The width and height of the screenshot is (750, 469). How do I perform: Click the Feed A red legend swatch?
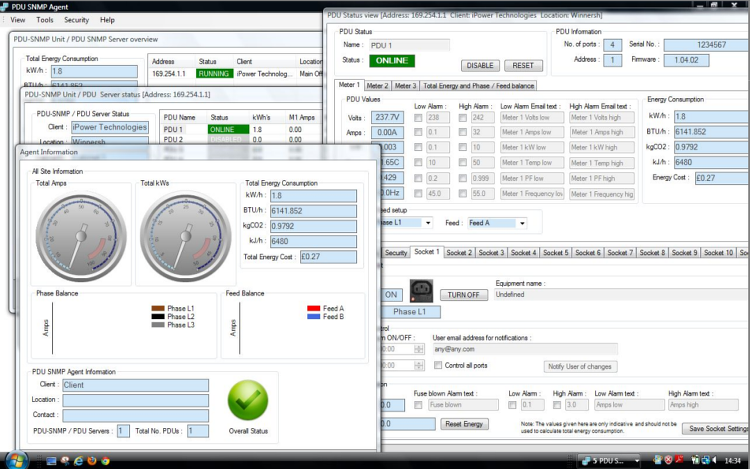pyautogui.click(x=314, y=308)
